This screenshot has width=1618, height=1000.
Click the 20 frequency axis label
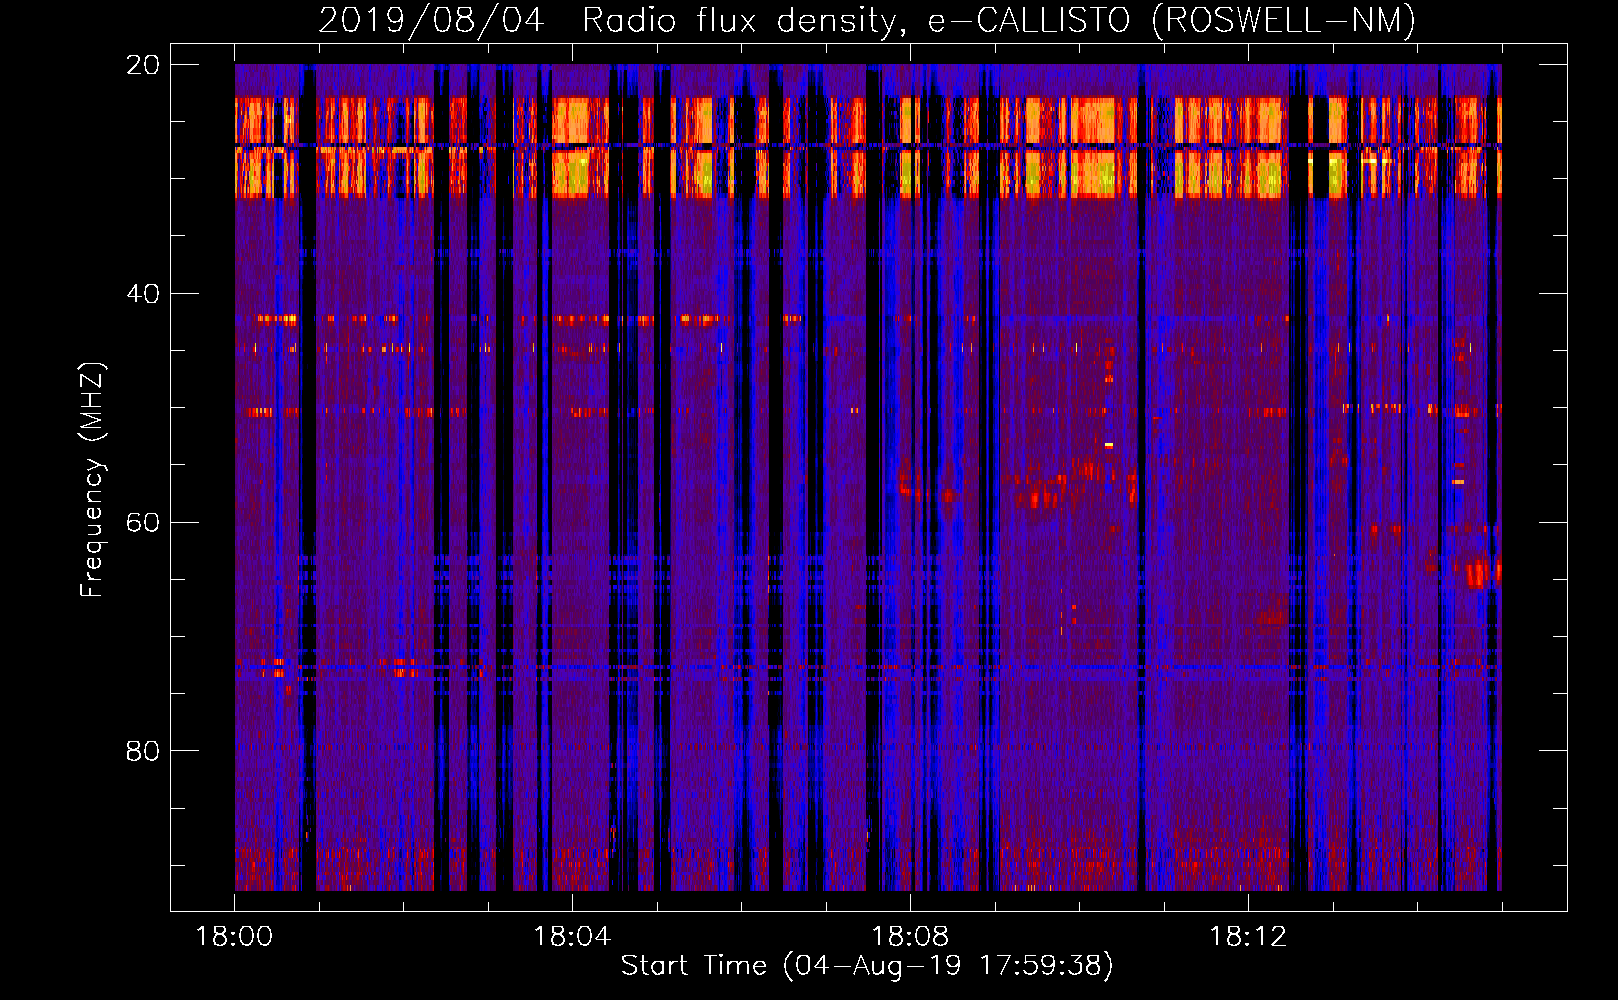pos(142,65)
